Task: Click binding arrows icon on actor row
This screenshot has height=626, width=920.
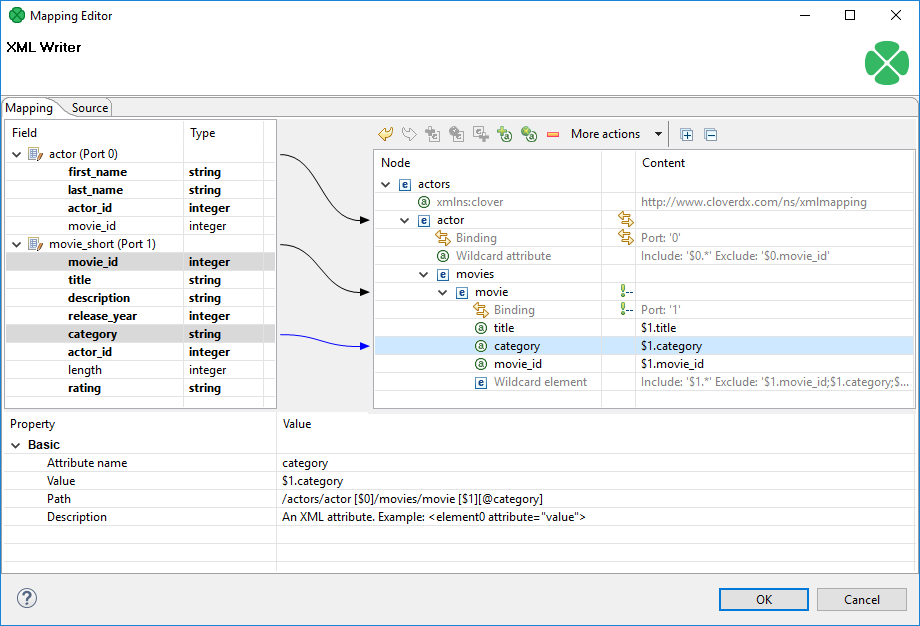Action: click(626, 220)
